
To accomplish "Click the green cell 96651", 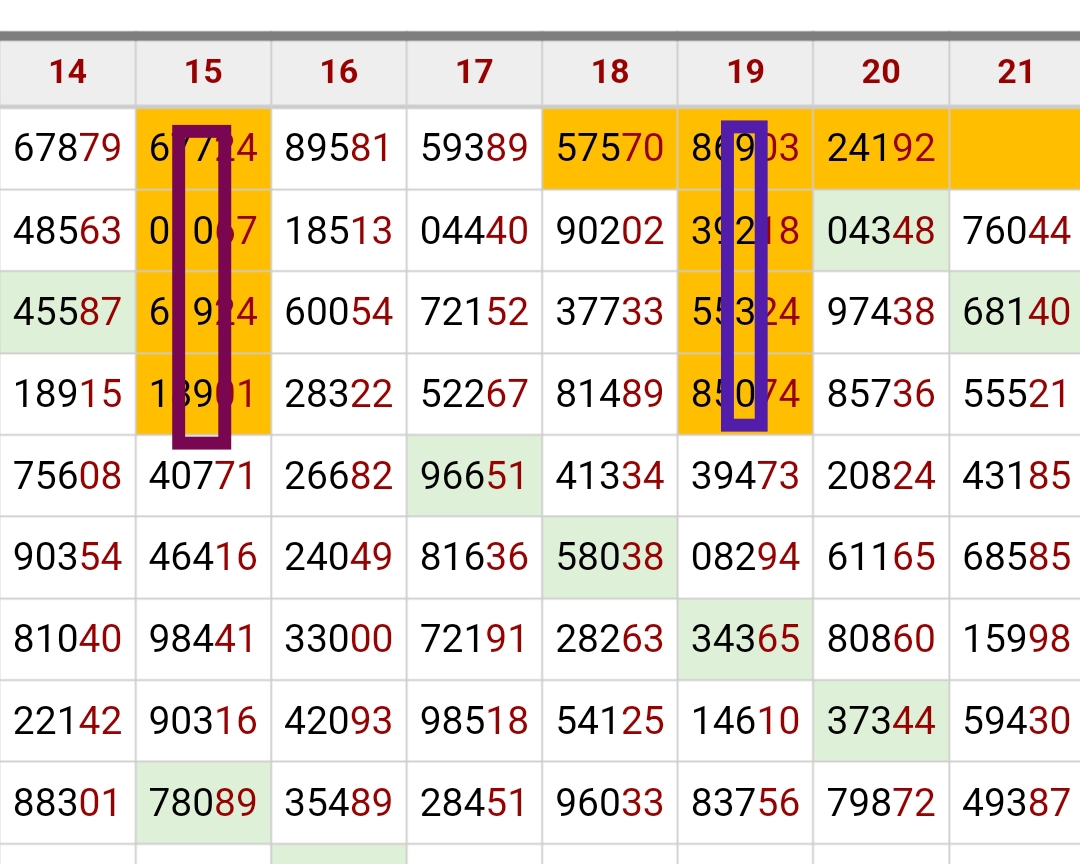I will [475, 475].
